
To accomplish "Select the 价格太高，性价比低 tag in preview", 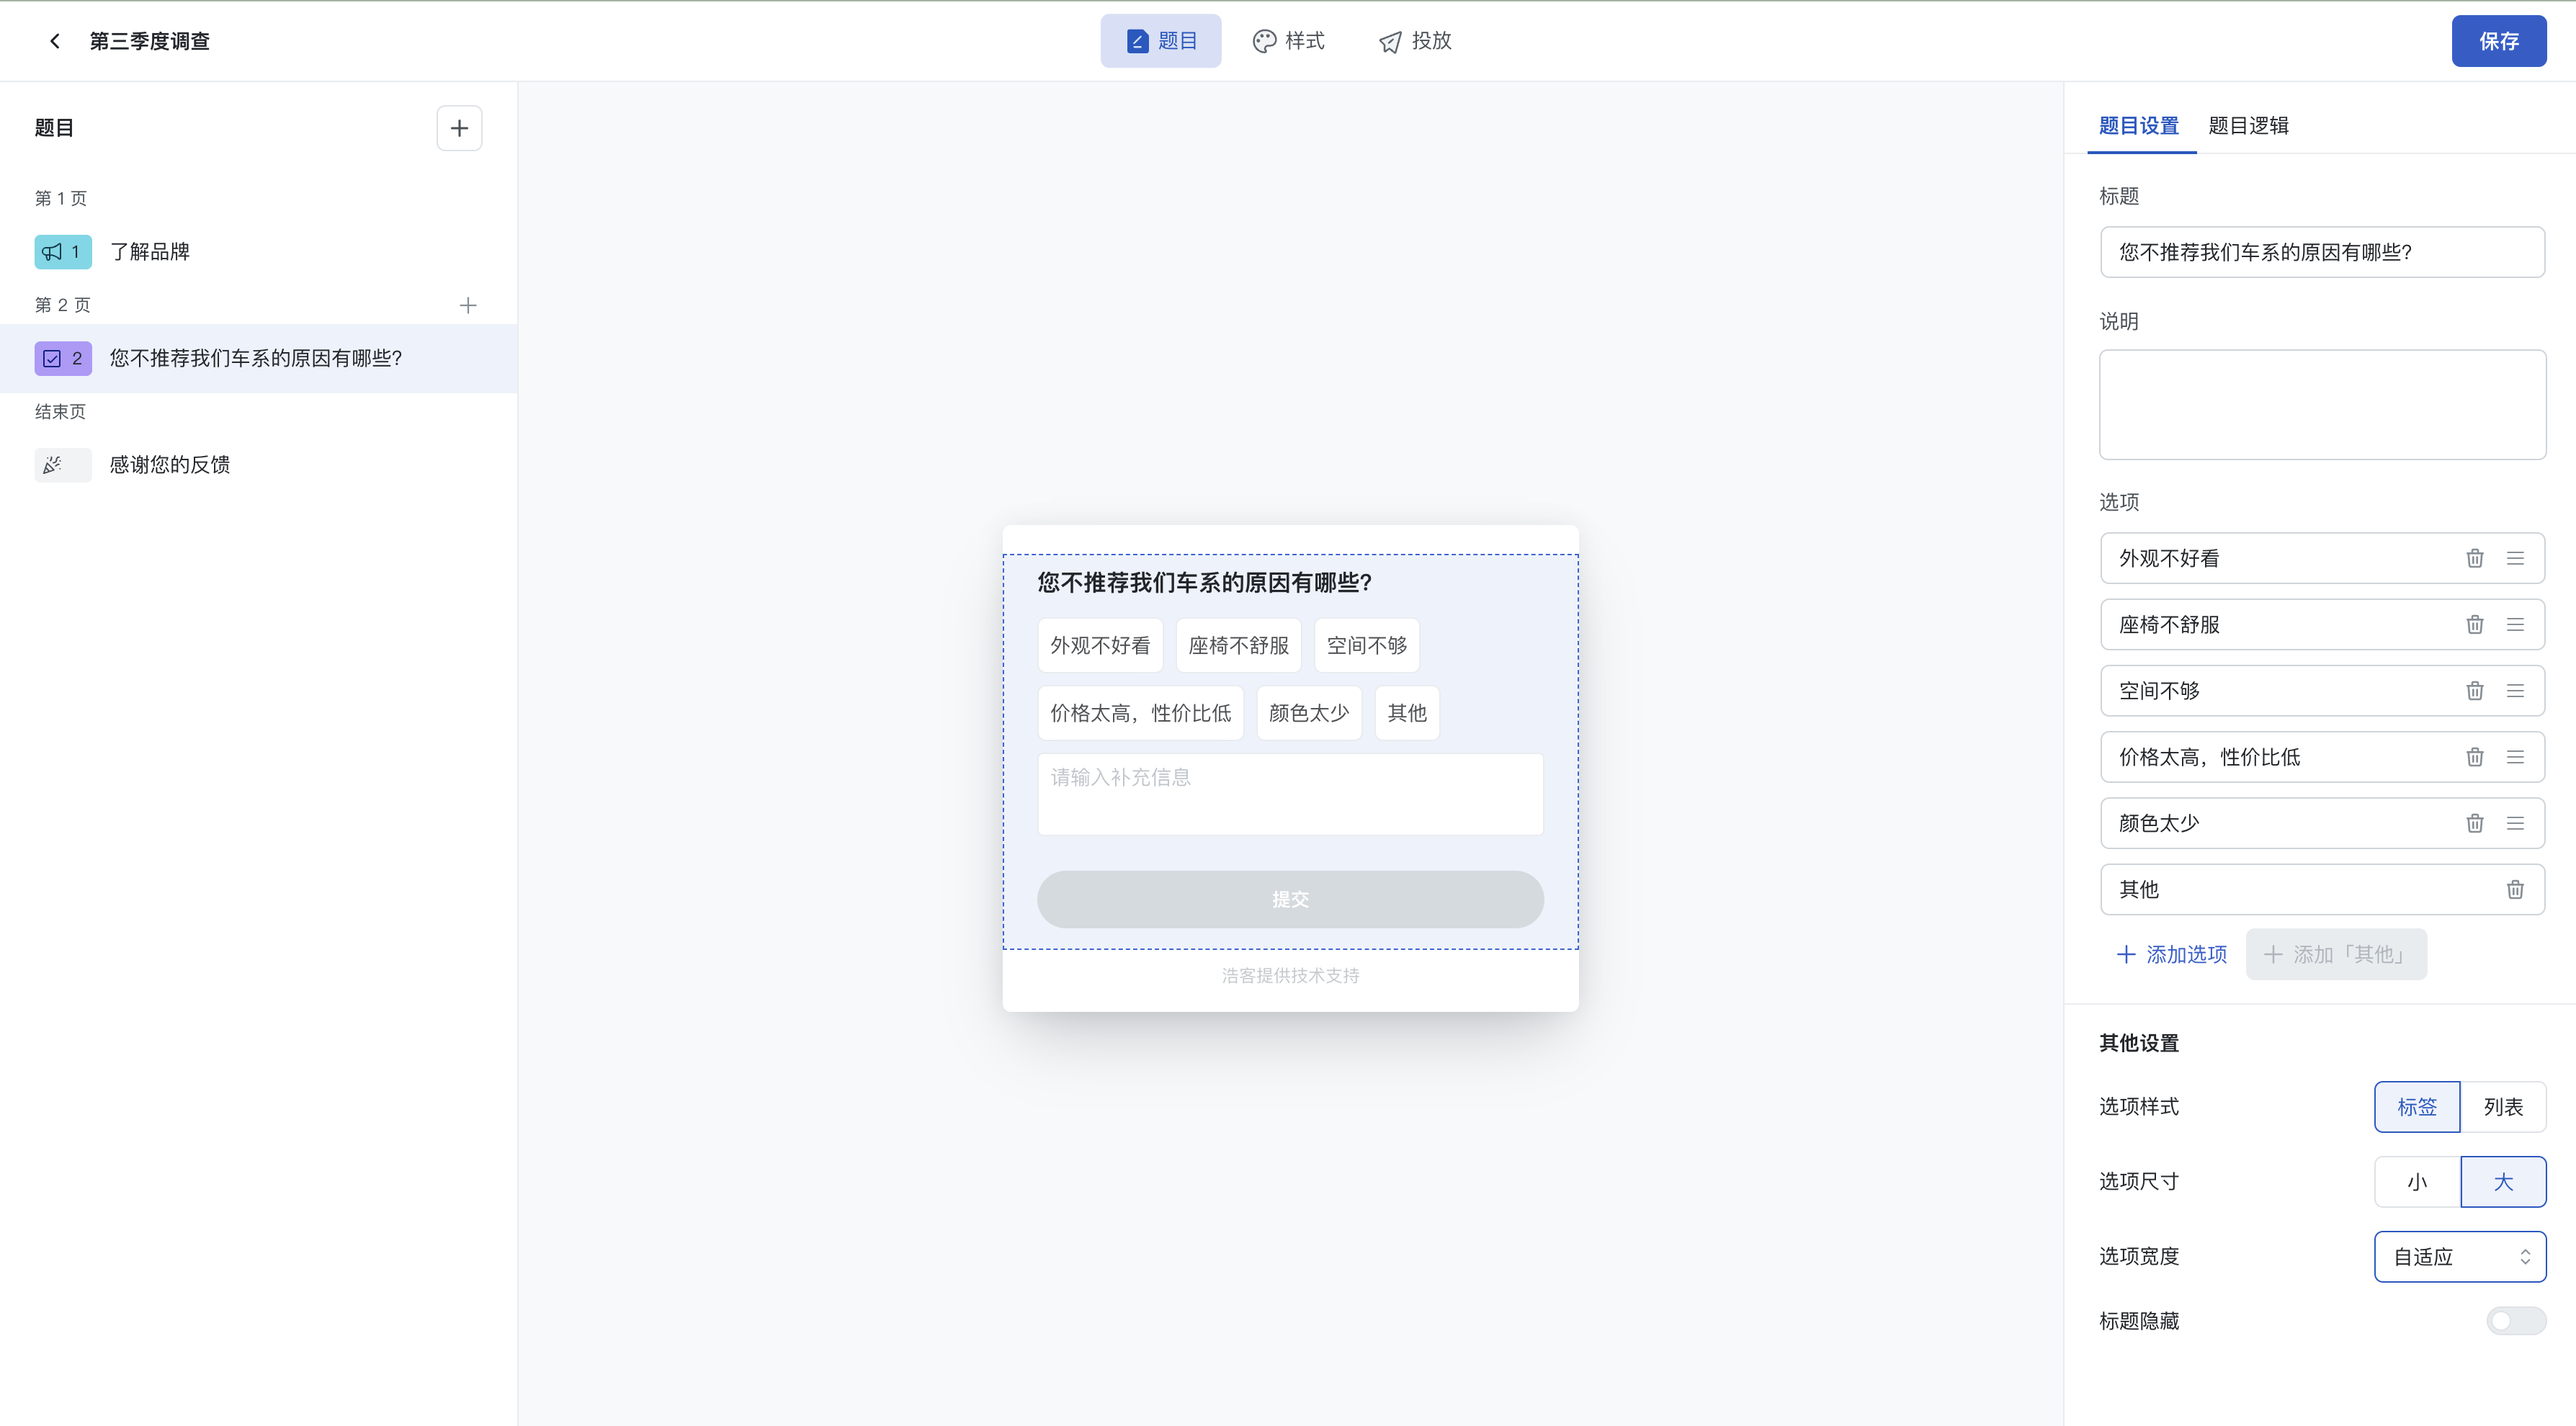I will [x=1140, y=713].
